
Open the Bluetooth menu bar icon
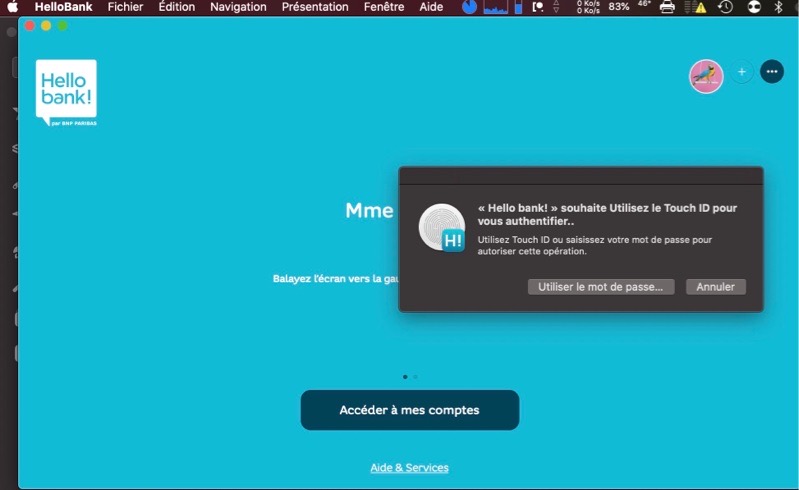click(779, 7)
